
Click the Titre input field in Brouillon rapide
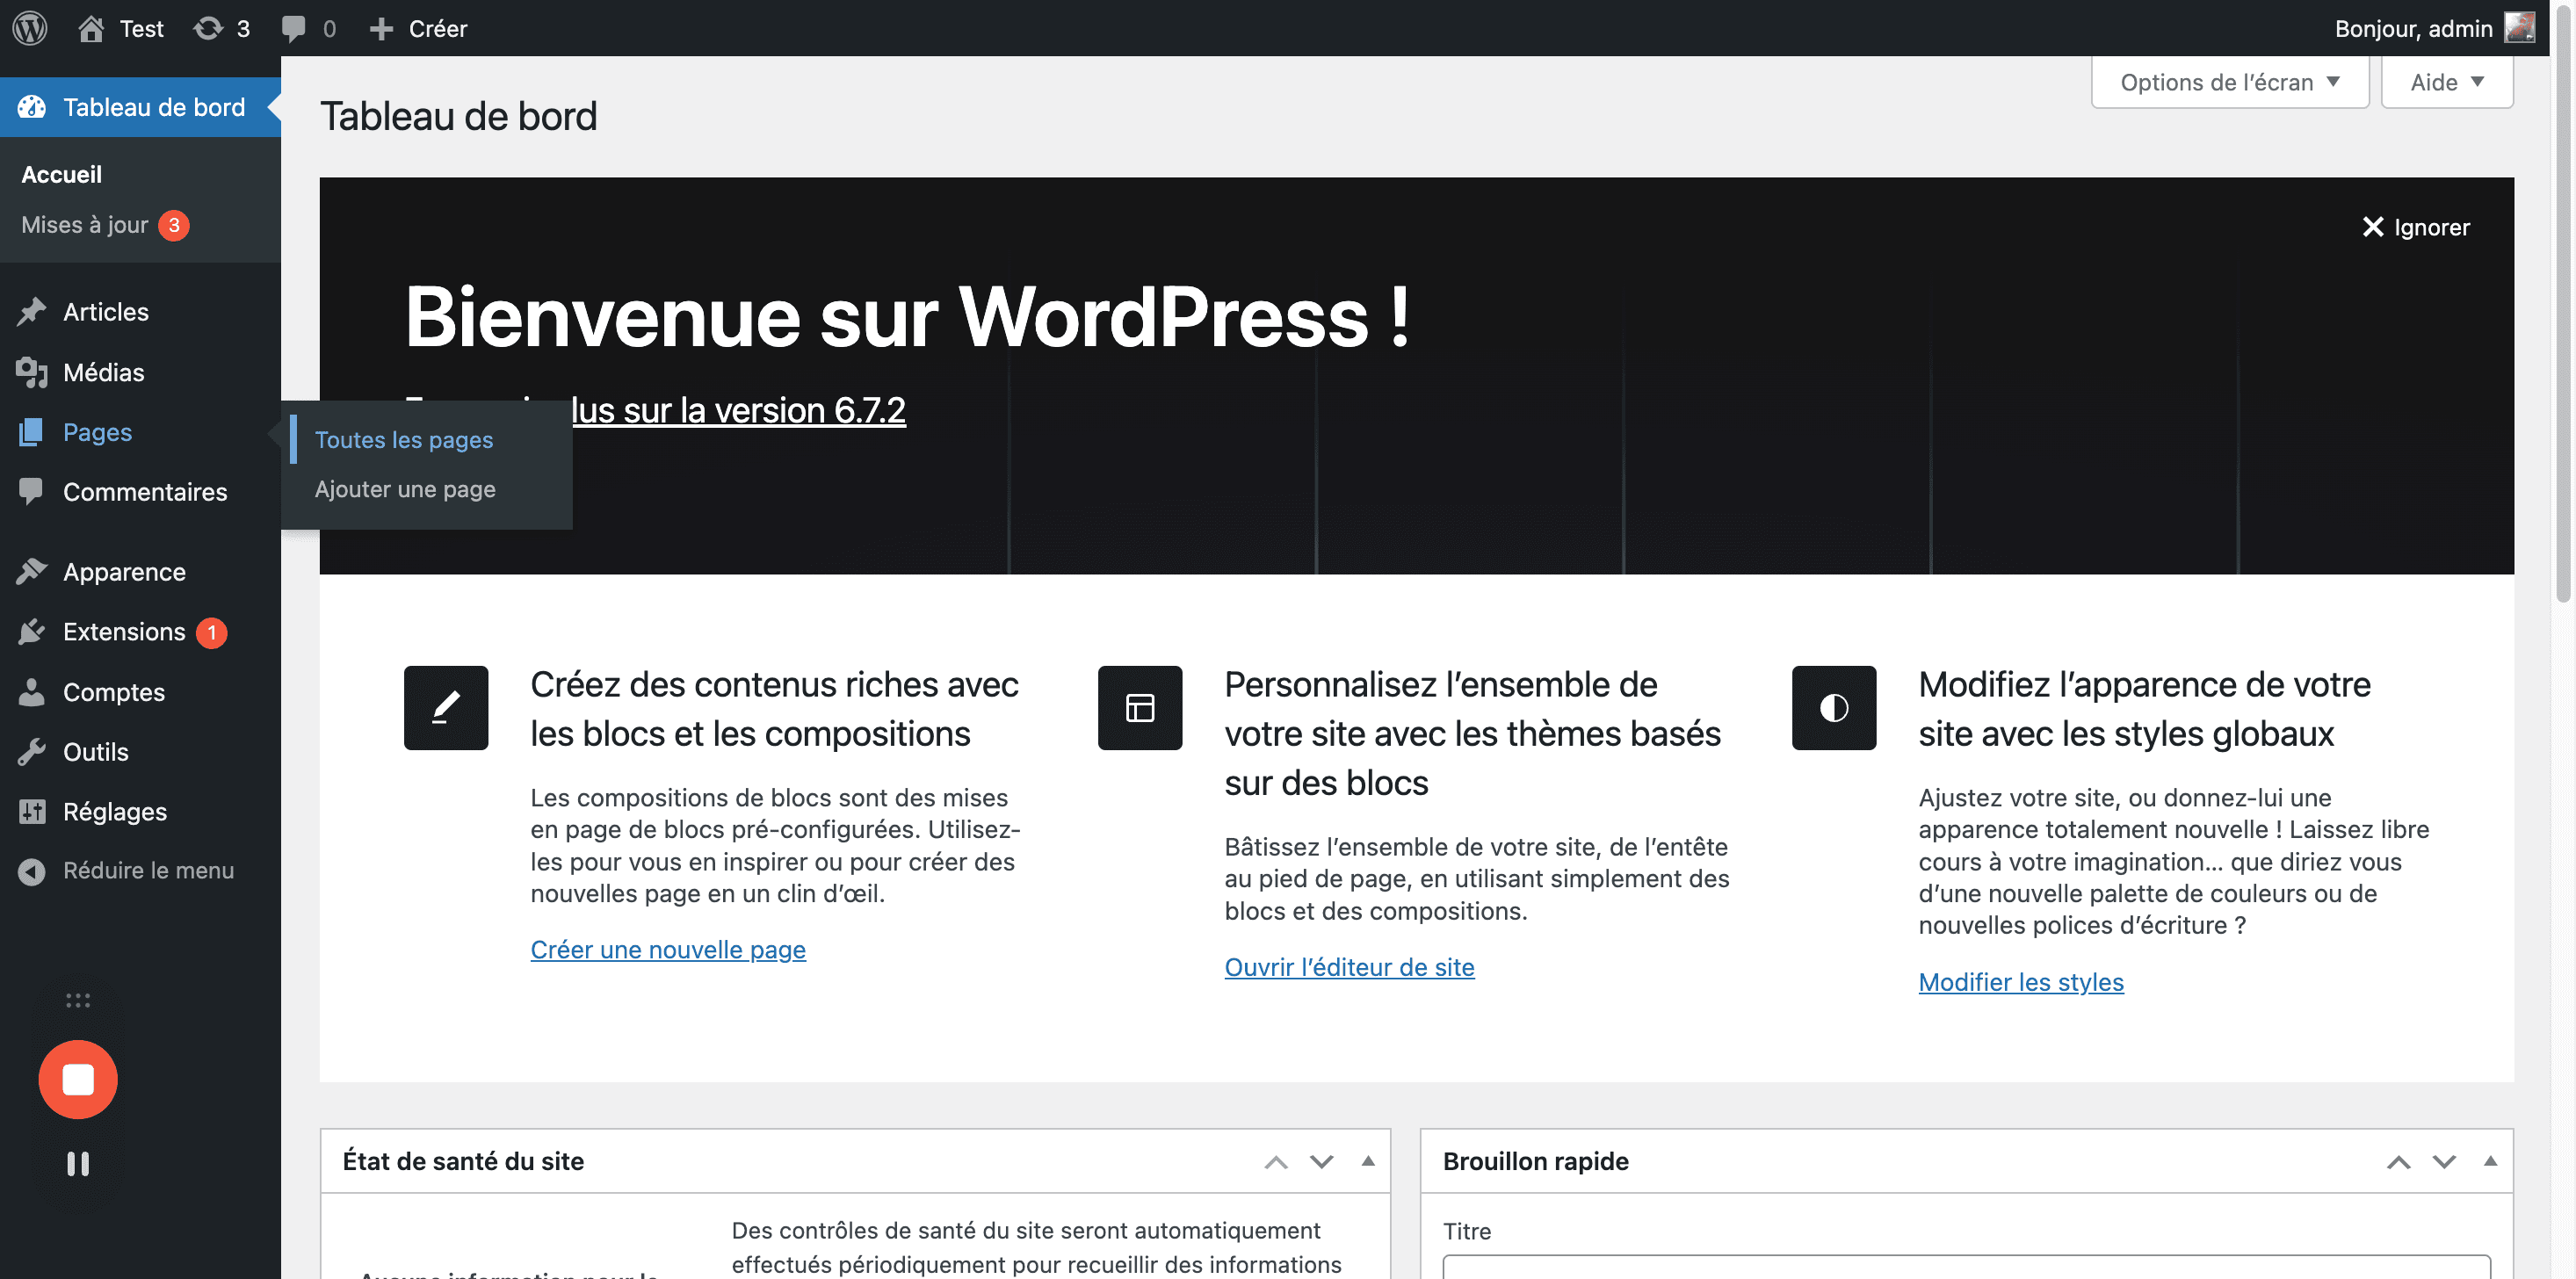(x=1966, y=1266)
